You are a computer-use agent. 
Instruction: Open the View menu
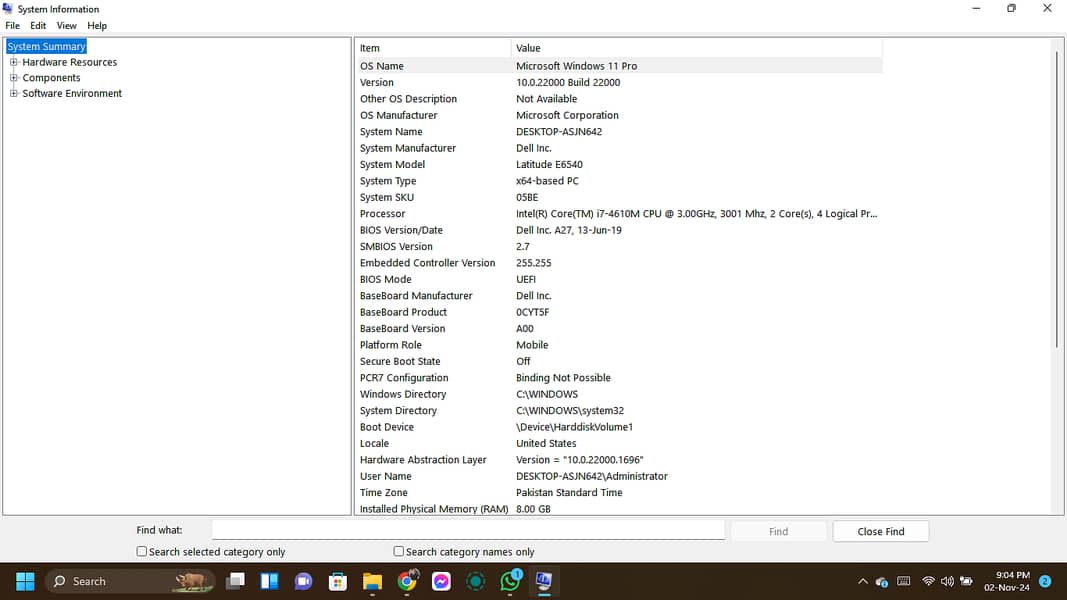pyautogui.click(x=66, y=26)
